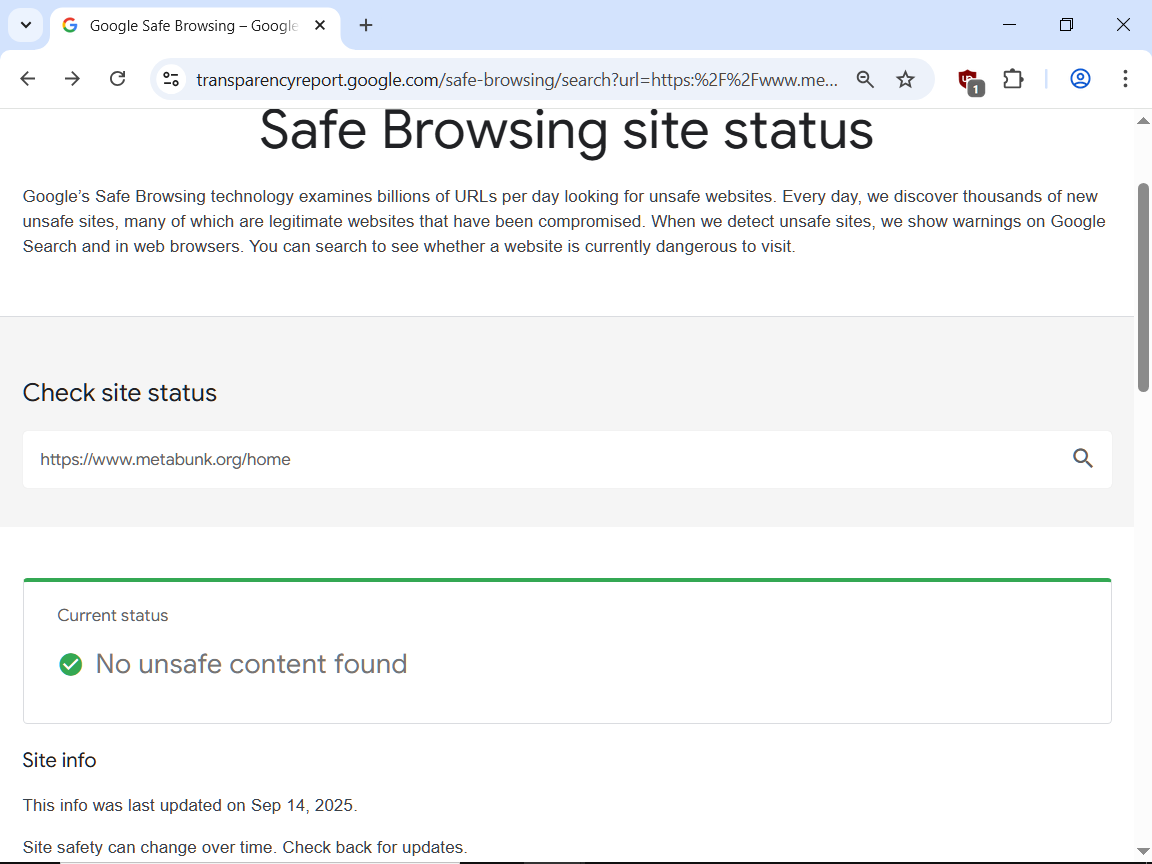Open the Chrome profile avatar

pos(1080,79)
